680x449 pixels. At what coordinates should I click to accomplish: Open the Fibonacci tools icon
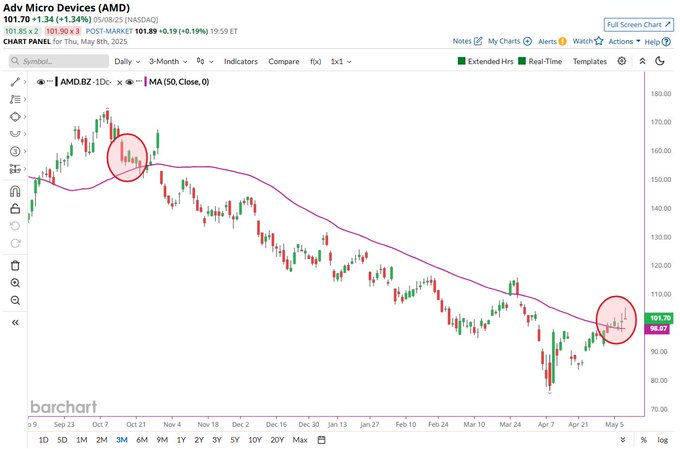click(15, 99)
